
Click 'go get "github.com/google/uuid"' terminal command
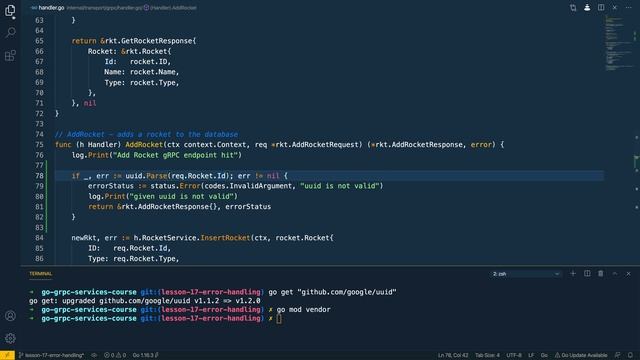pos(332,292)
